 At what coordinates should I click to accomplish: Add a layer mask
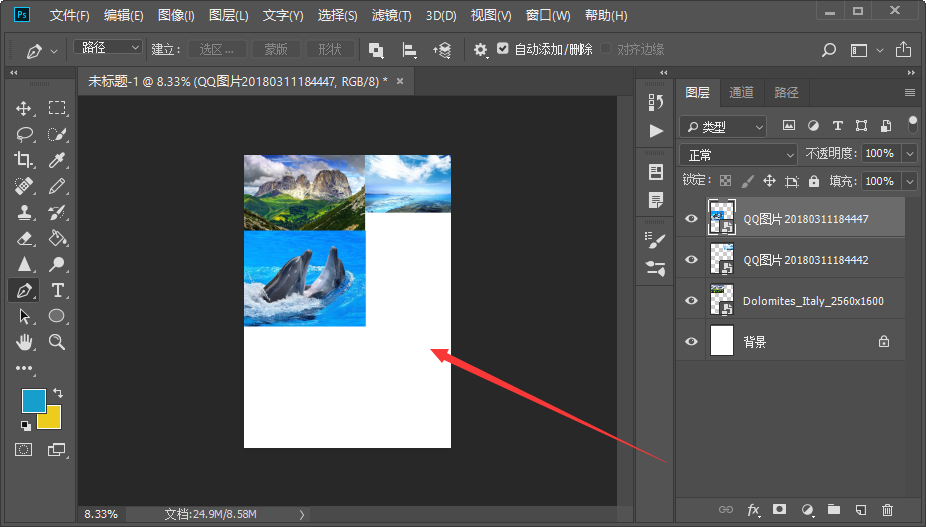coord(780,509)
